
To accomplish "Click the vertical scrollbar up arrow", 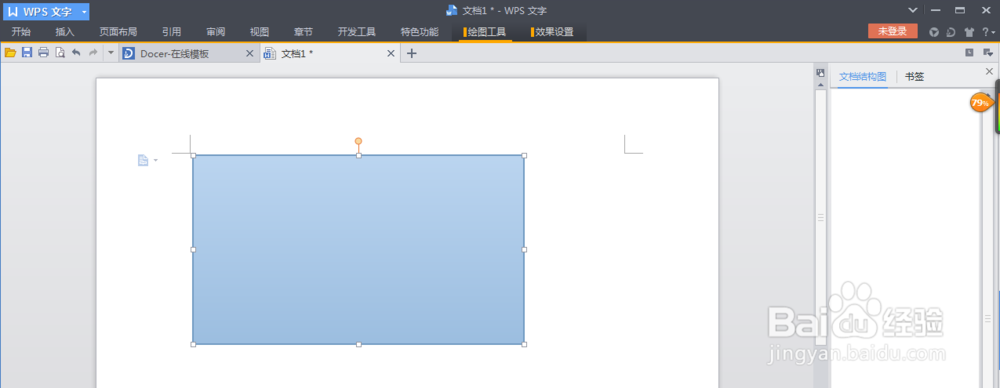I will pos(821,84).
